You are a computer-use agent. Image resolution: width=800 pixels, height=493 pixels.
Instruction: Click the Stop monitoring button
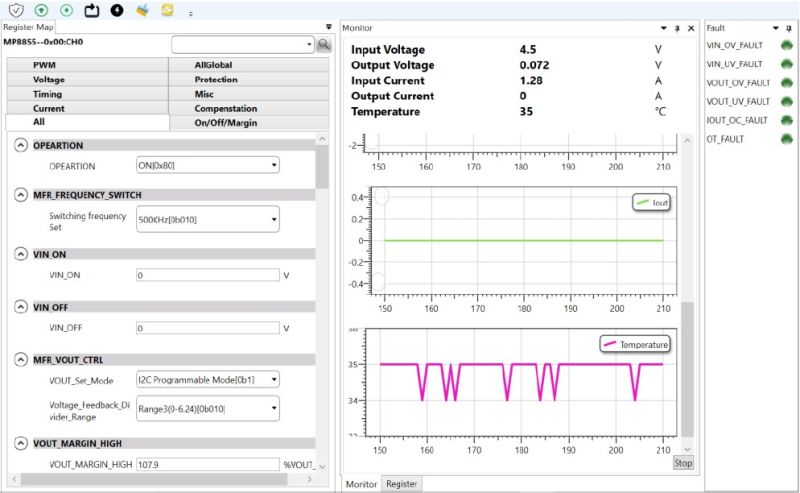683,463
